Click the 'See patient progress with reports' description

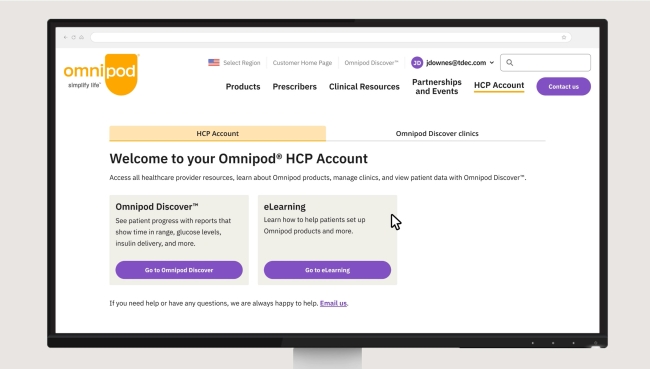pyautogui.click(x=173, y=232)
